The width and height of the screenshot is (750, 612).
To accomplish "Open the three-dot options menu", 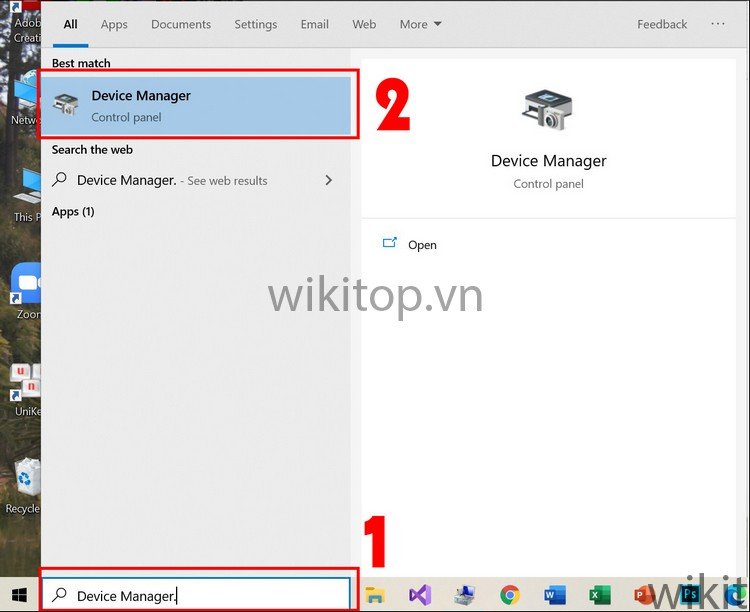I will coord(718,24).
